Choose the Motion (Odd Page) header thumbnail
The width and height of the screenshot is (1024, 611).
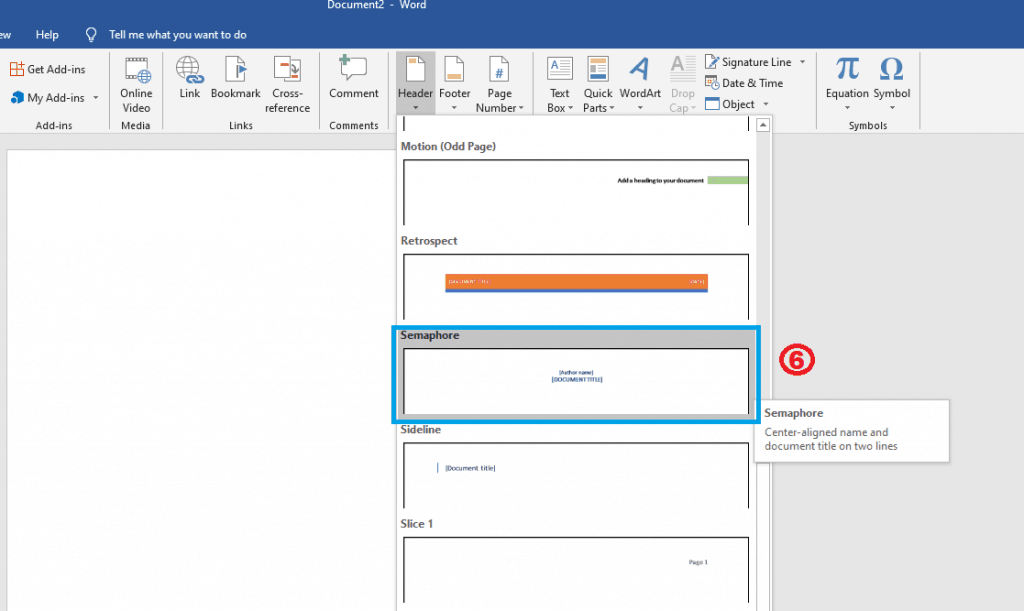tap(576, 193)
